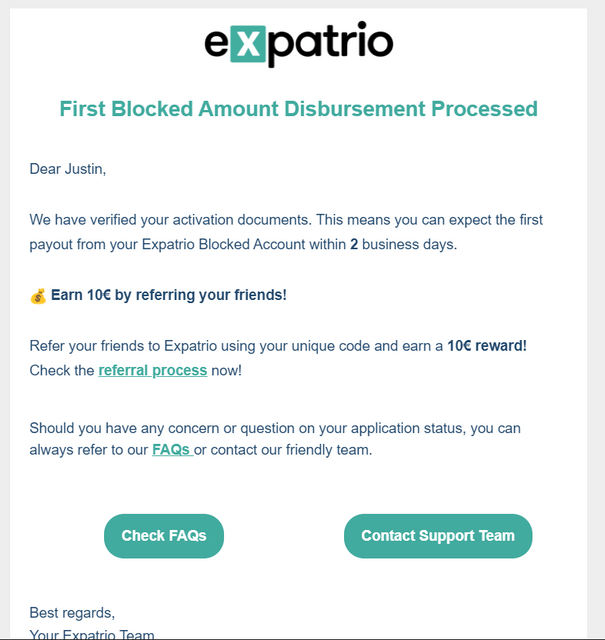Image resolution: width=605 pixels, height=640 pixels.
Task: Click the Dear Justin greeting
Action: [x=68, y=169]
